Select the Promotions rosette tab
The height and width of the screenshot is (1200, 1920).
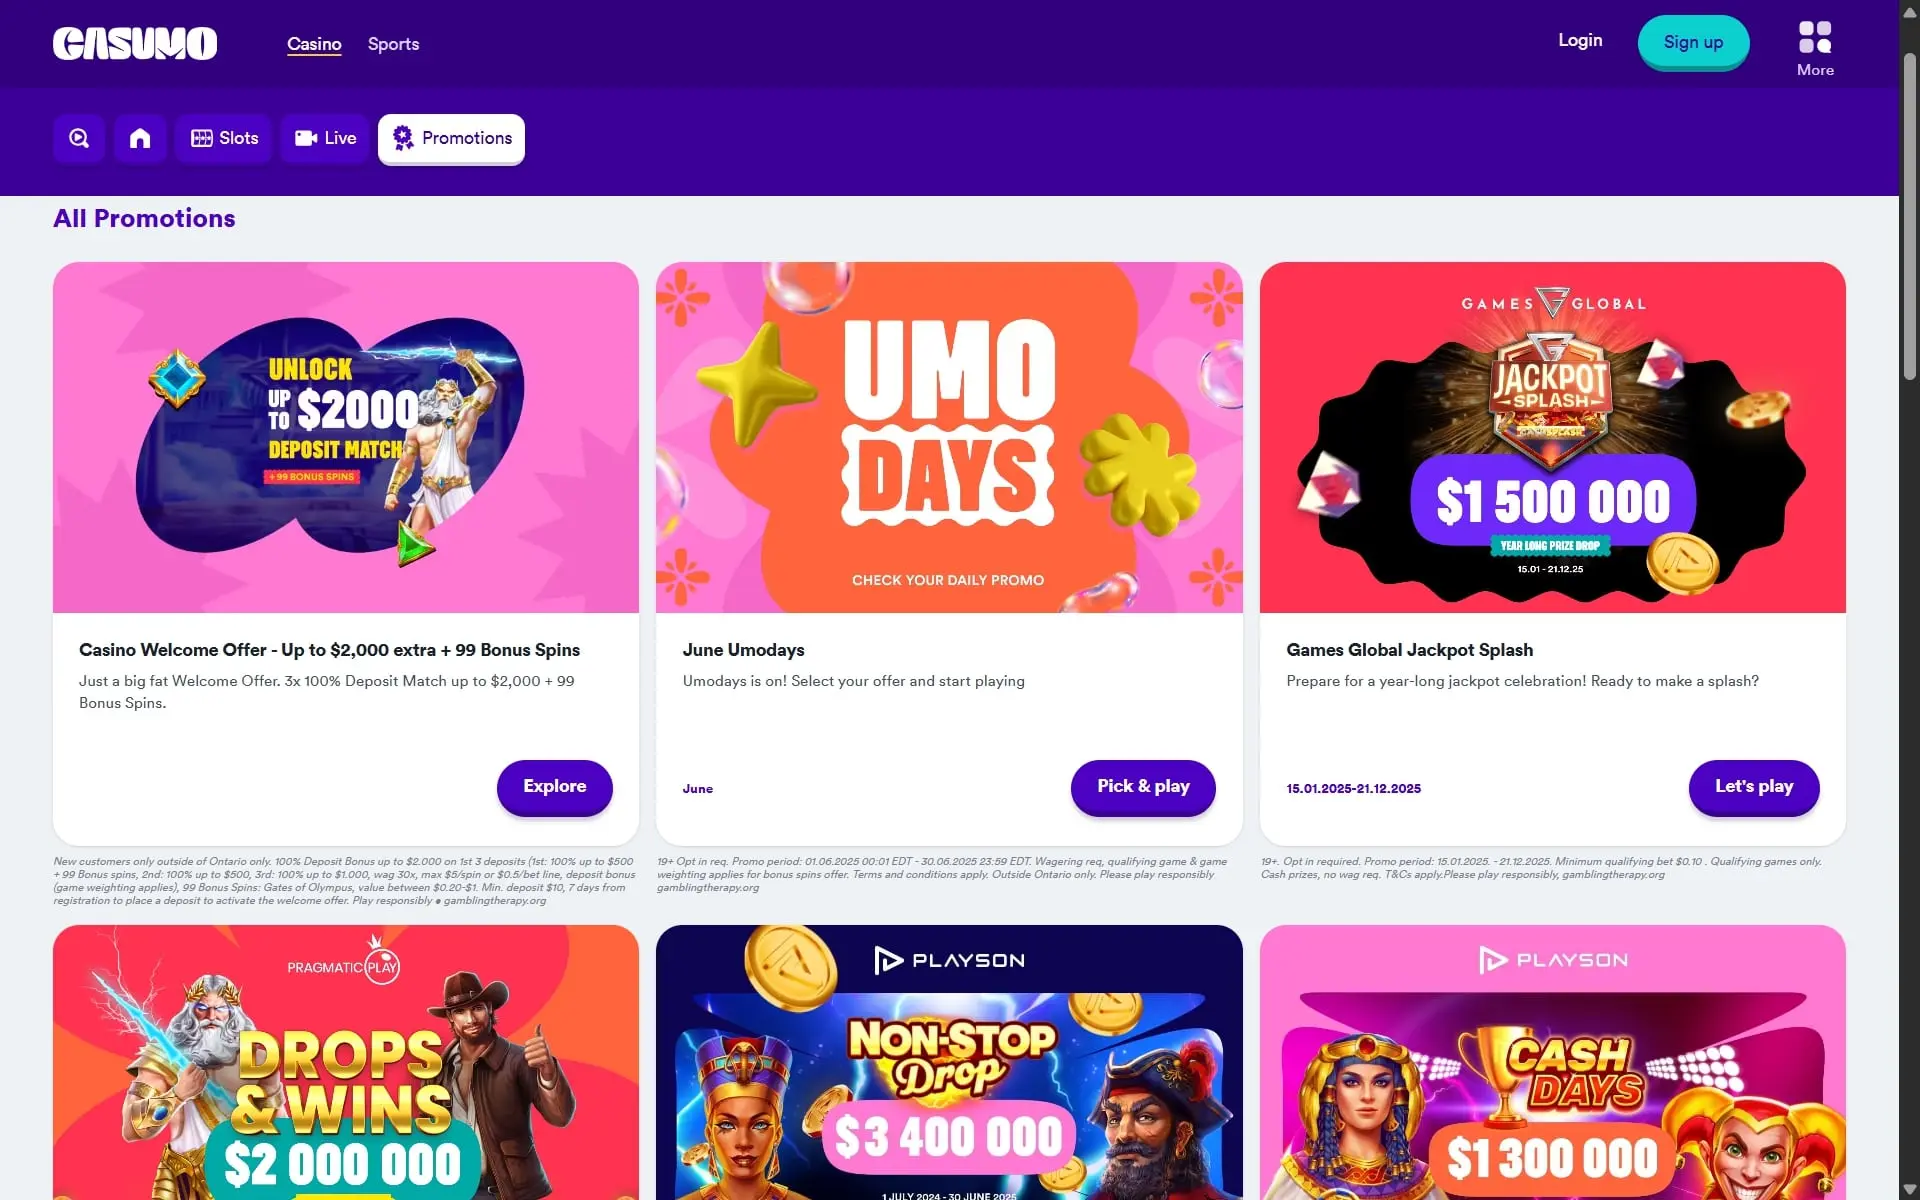point(451,138)
